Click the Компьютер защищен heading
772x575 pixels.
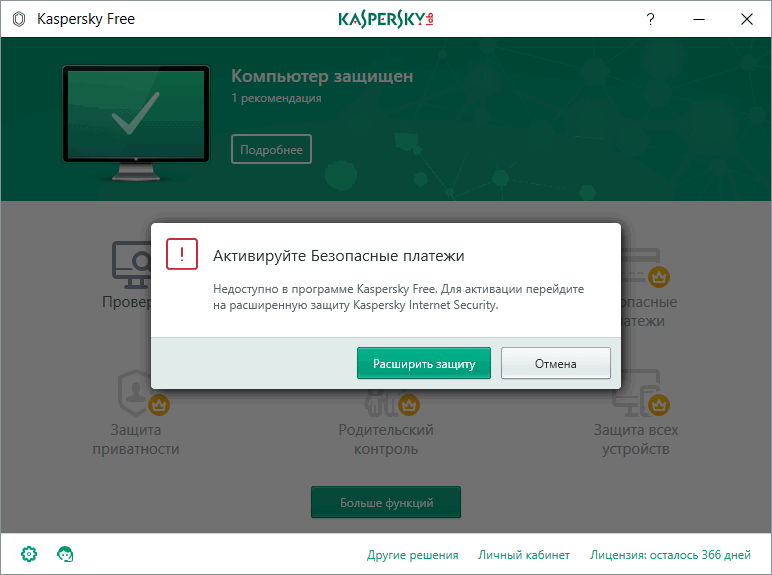[x=322, y=76]
